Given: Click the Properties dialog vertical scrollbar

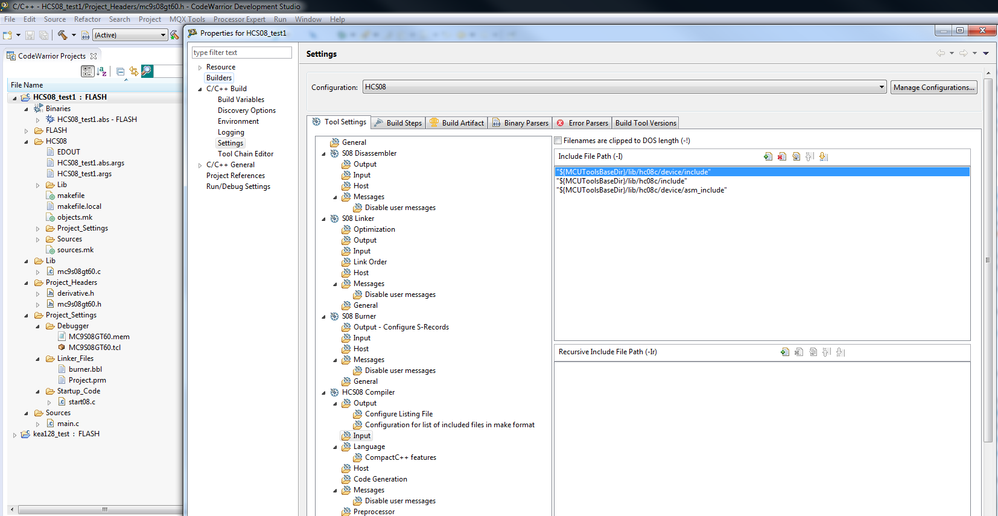Looking at the screenshot, I should pos(988,261).
